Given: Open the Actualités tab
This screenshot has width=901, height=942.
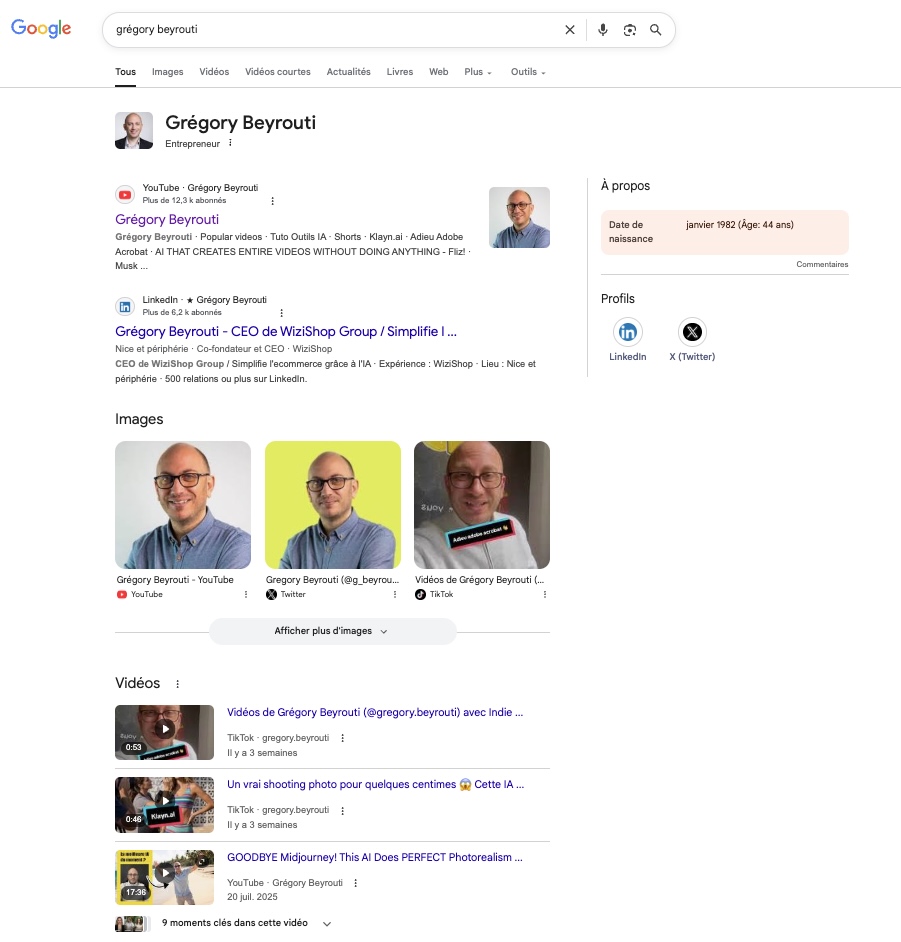Looking at the screenshot, I should tap(348, 71).
